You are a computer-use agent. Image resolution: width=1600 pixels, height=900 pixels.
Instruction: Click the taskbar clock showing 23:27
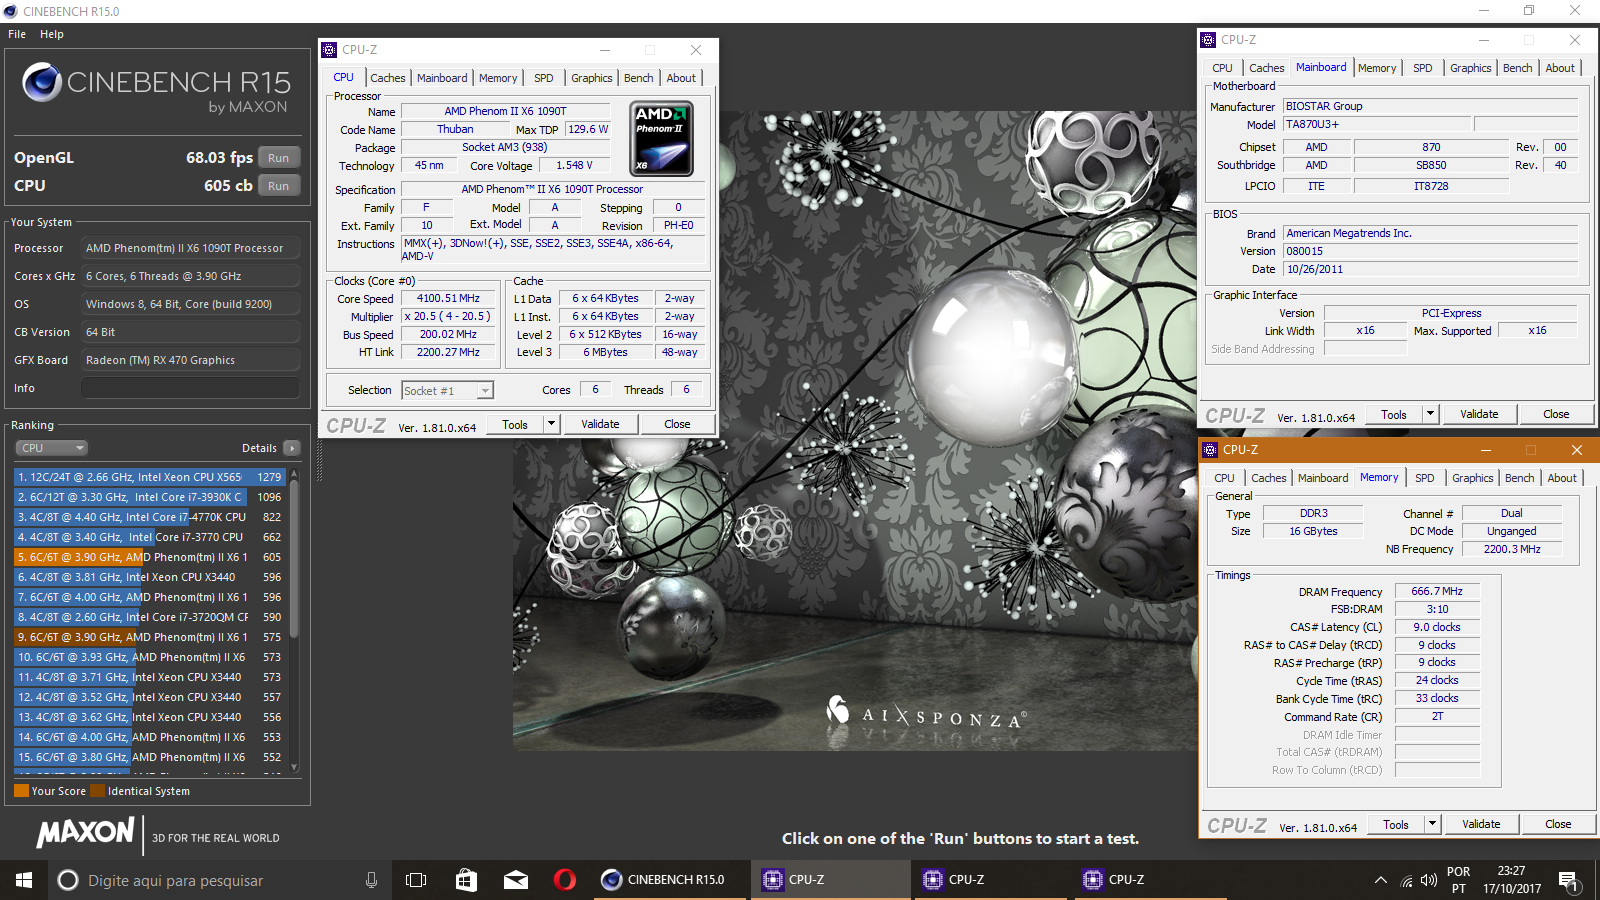[x=1511, y=880]
